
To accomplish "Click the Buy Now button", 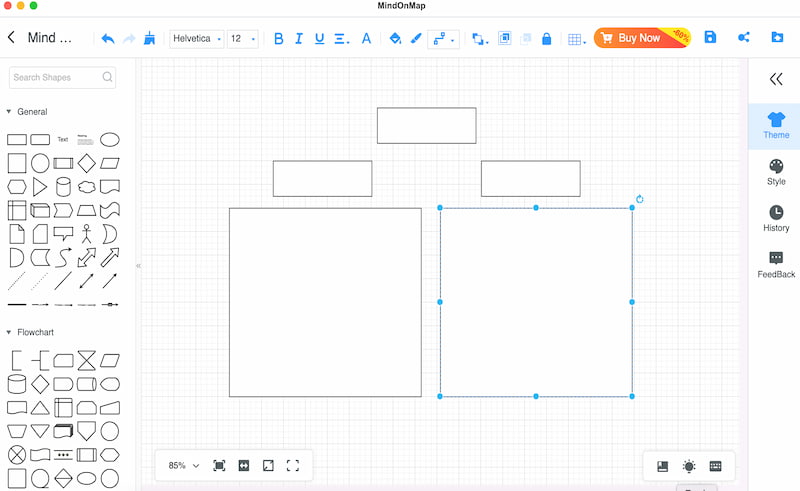I will [642, 38].
